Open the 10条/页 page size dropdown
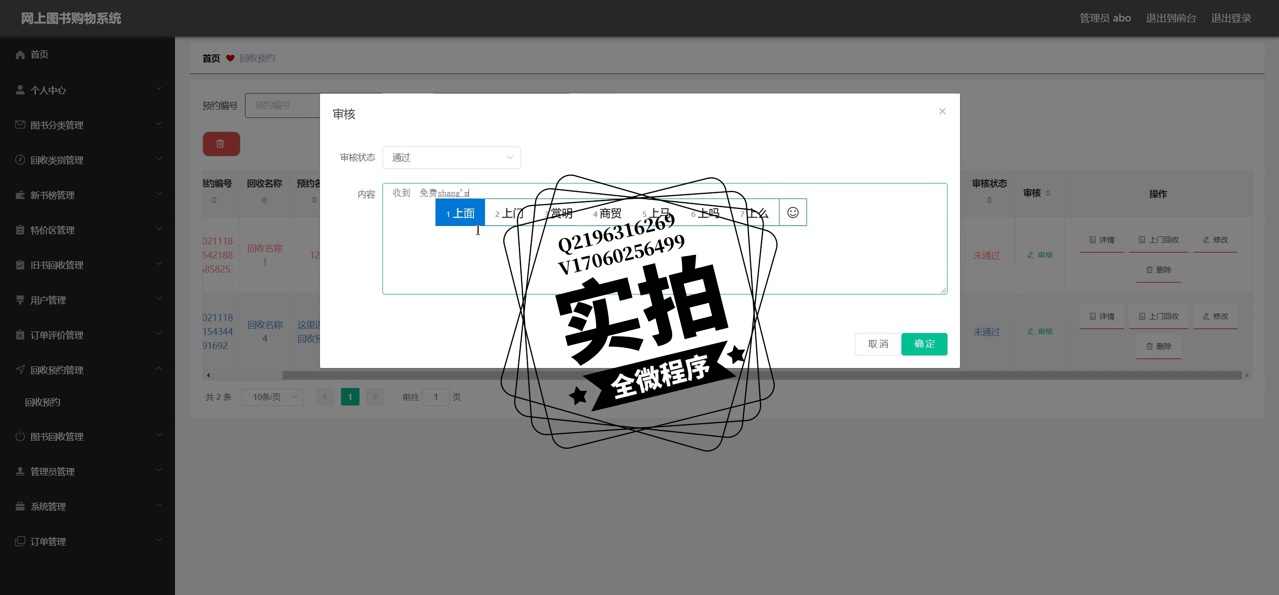 pyautogui.click(x=272, y=397)
